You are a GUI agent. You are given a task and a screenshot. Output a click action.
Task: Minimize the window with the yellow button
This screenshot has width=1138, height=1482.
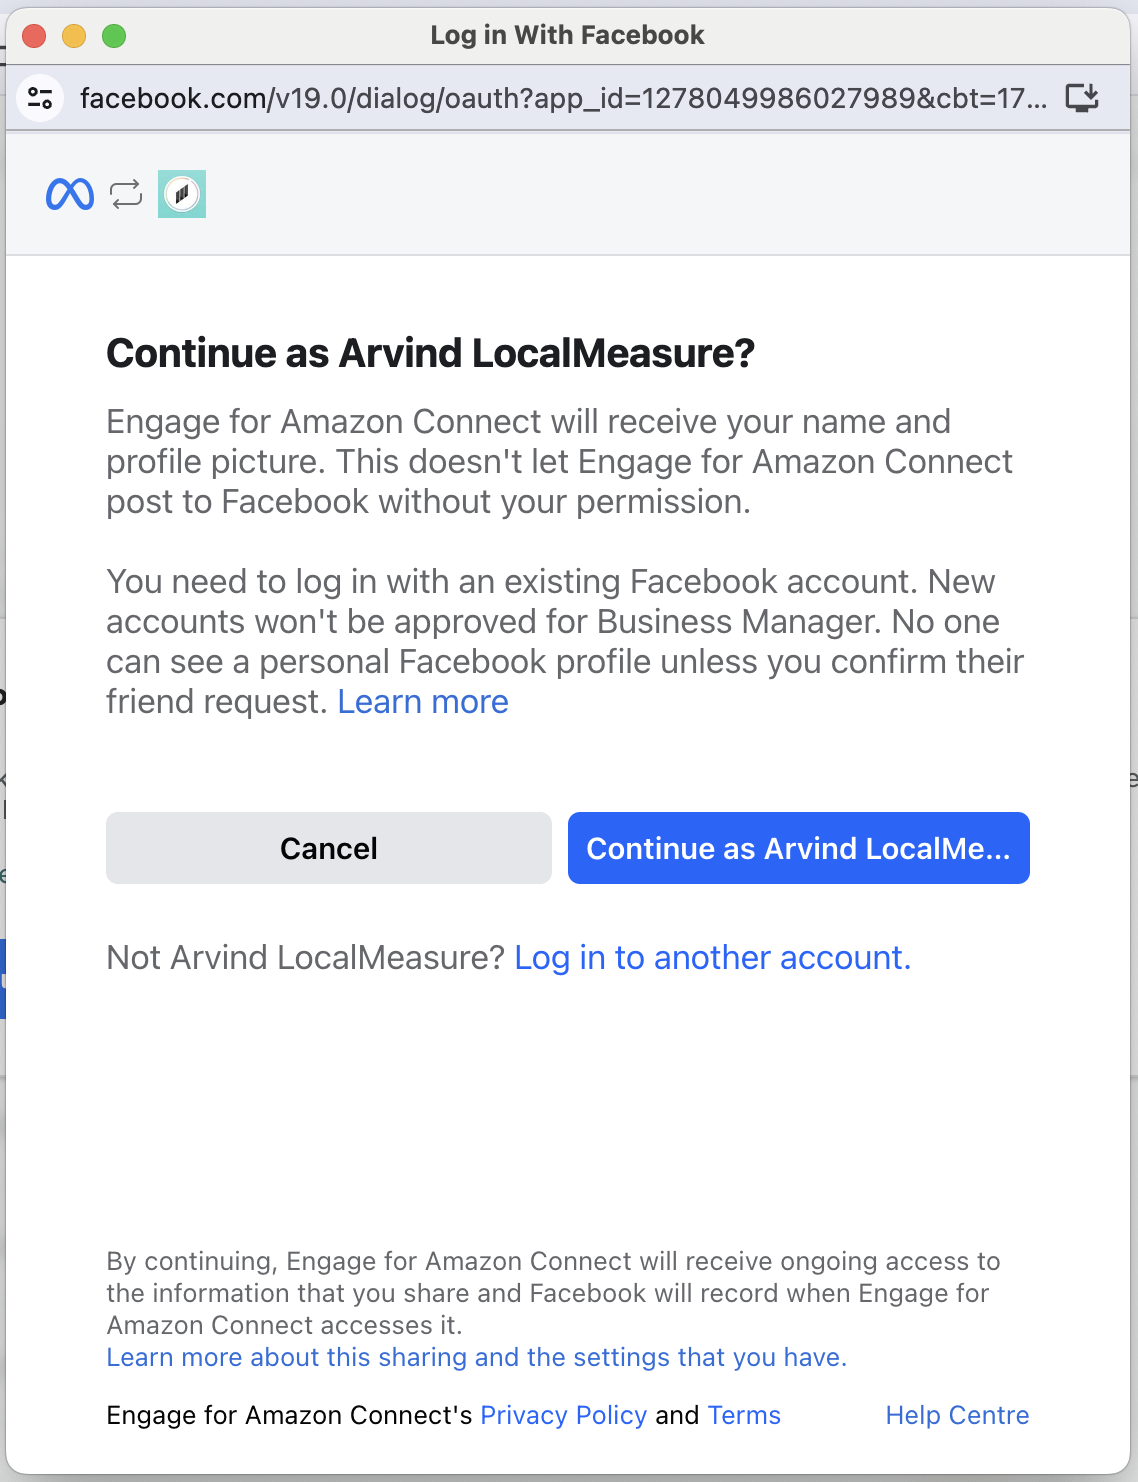[x=74, y=36]
